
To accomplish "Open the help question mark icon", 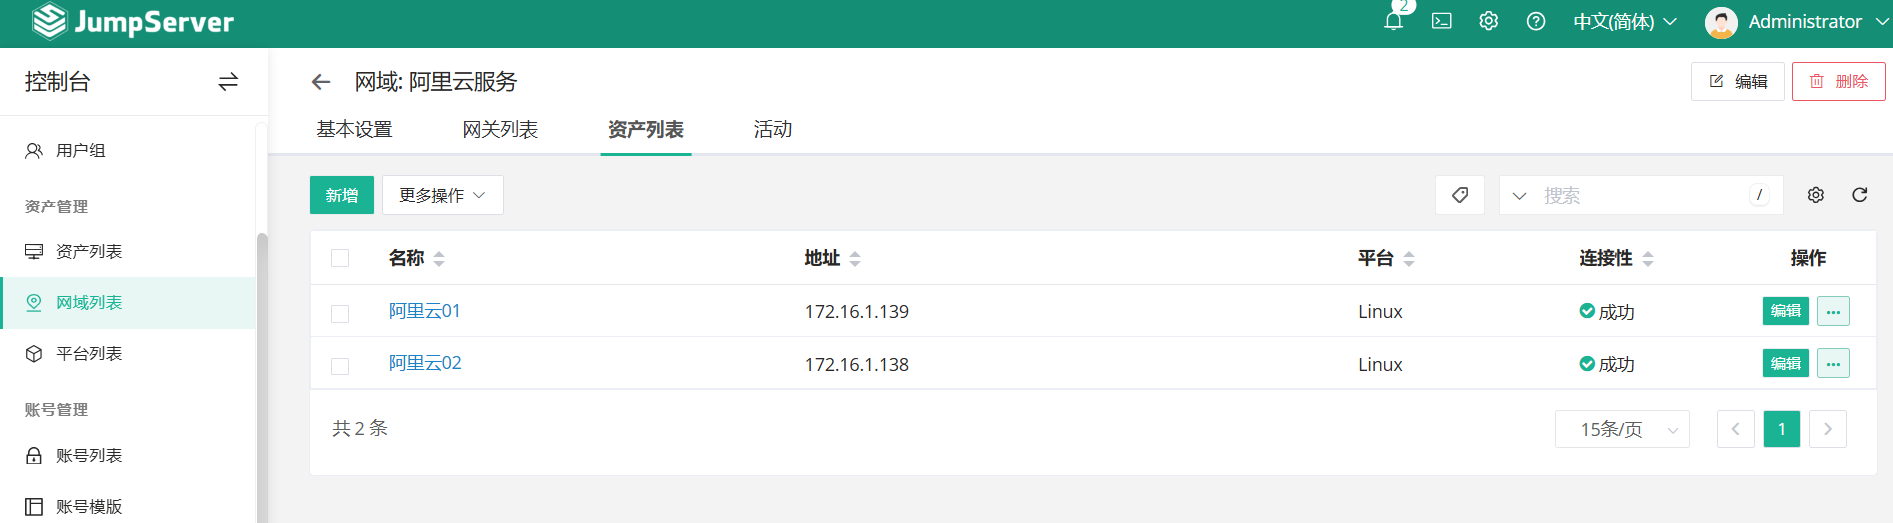I will 1536,21.
